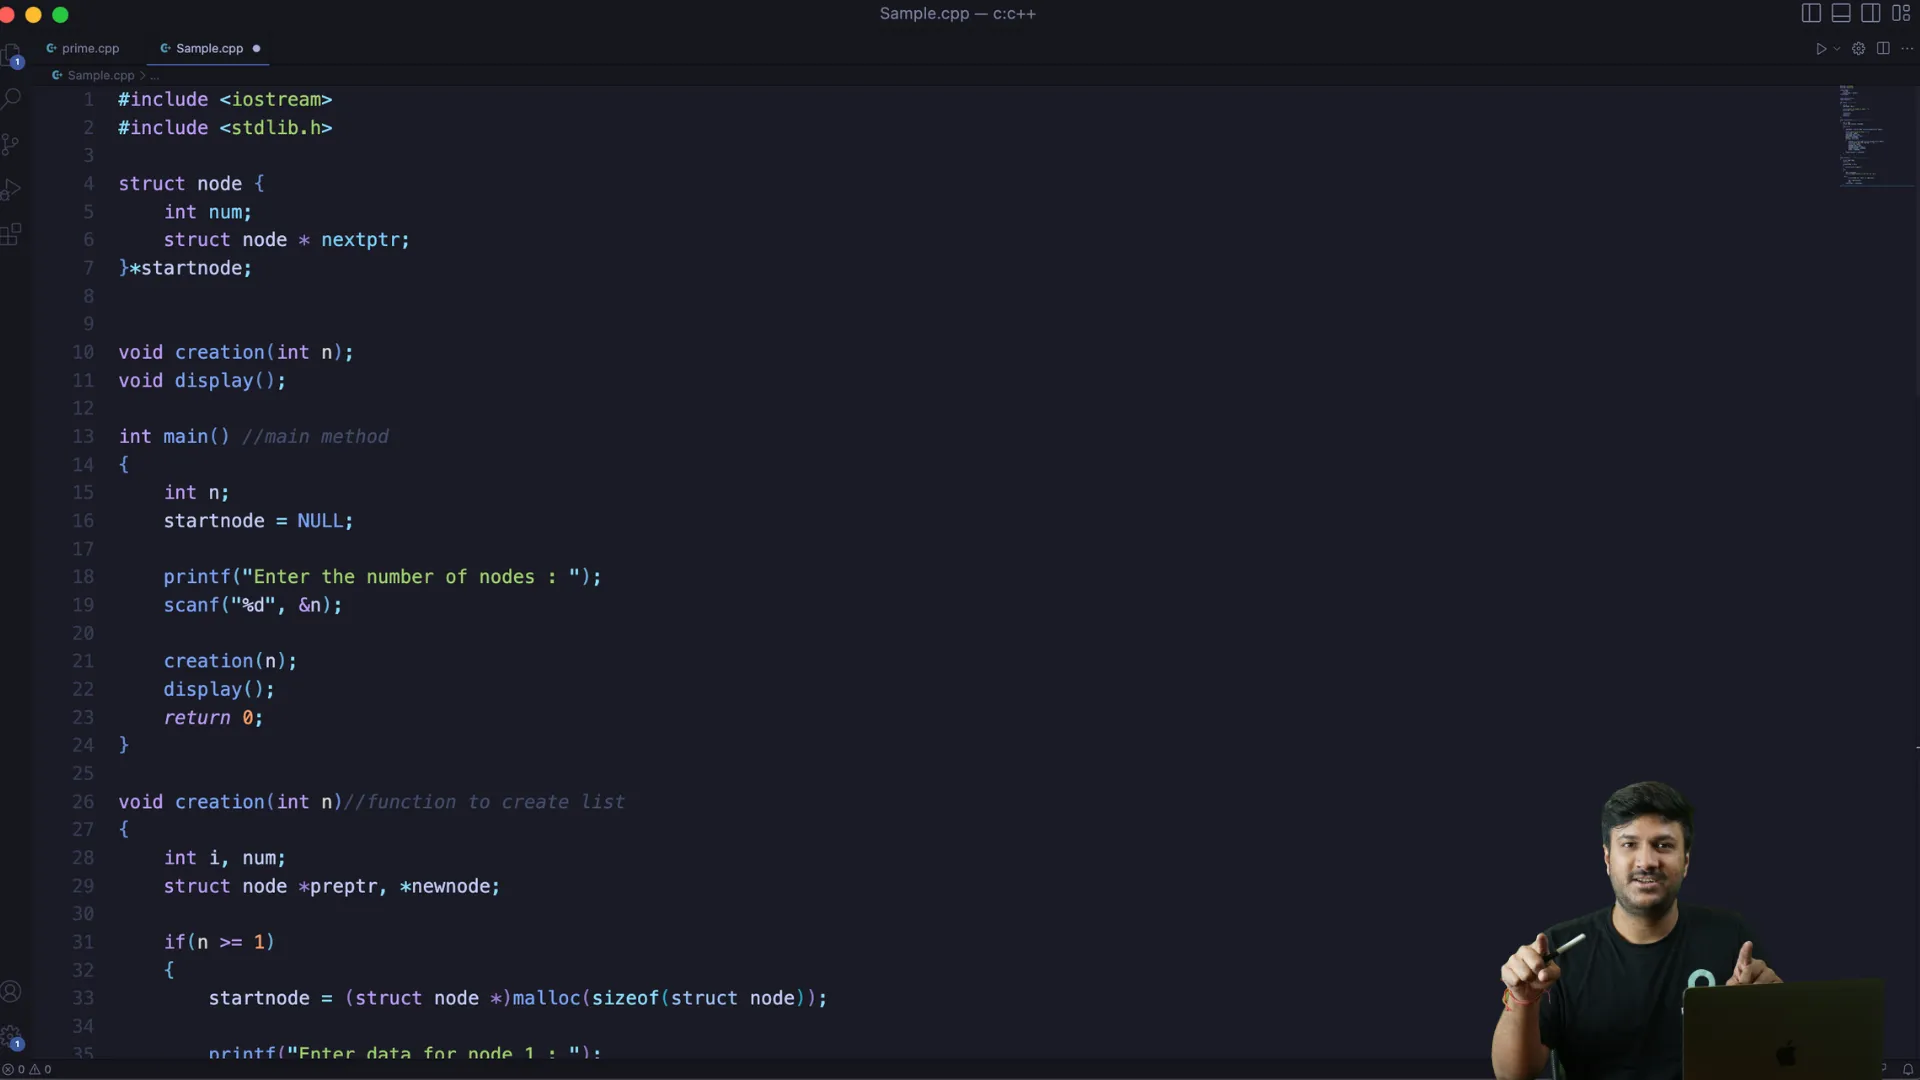Click the editor toolbar gear icon

click(x=1858, y=48)
